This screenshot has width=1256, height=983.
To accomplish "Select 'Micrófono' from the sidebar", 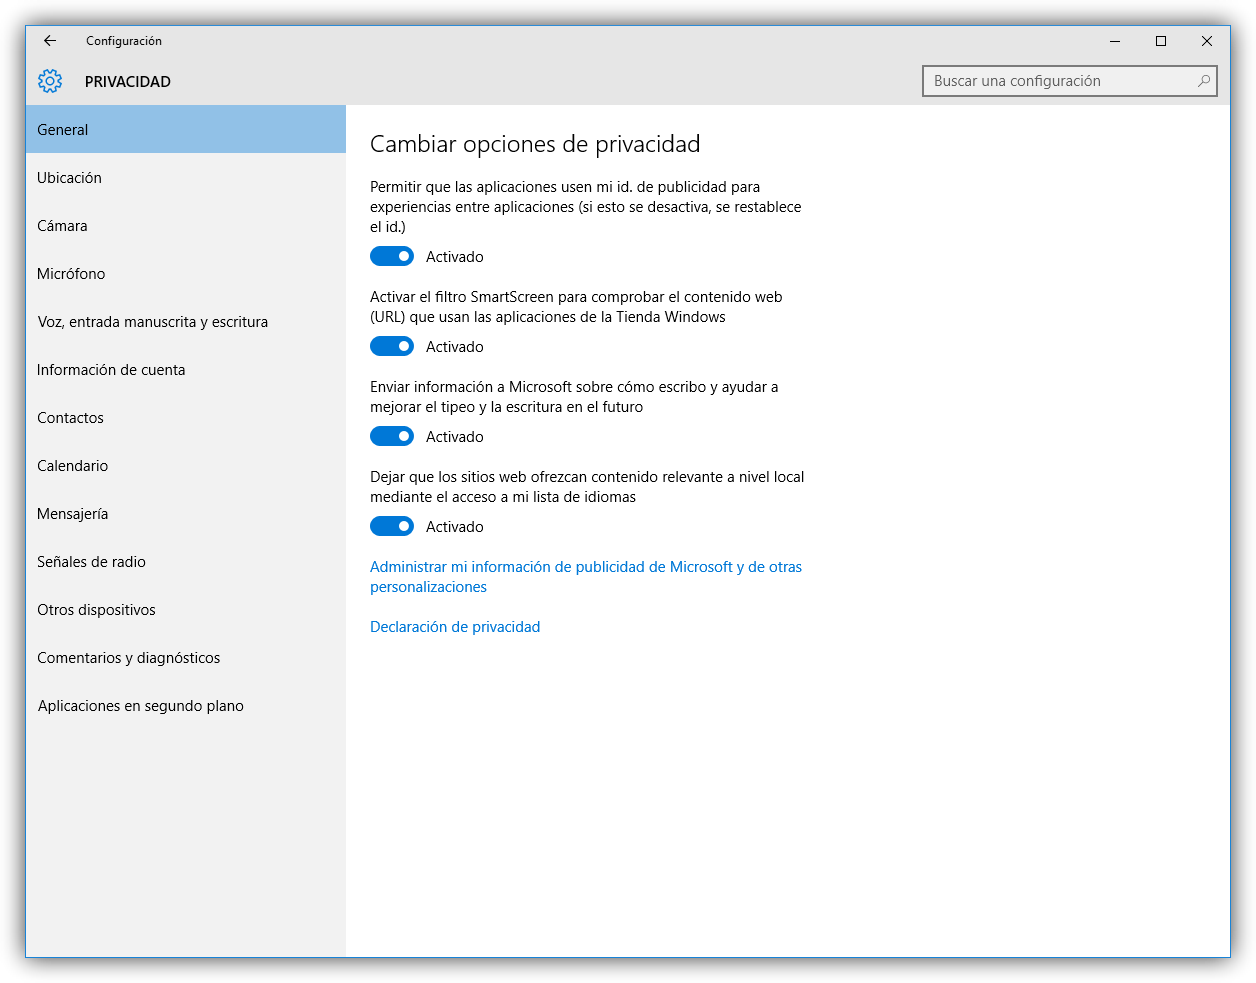I will tap(71, 273).
